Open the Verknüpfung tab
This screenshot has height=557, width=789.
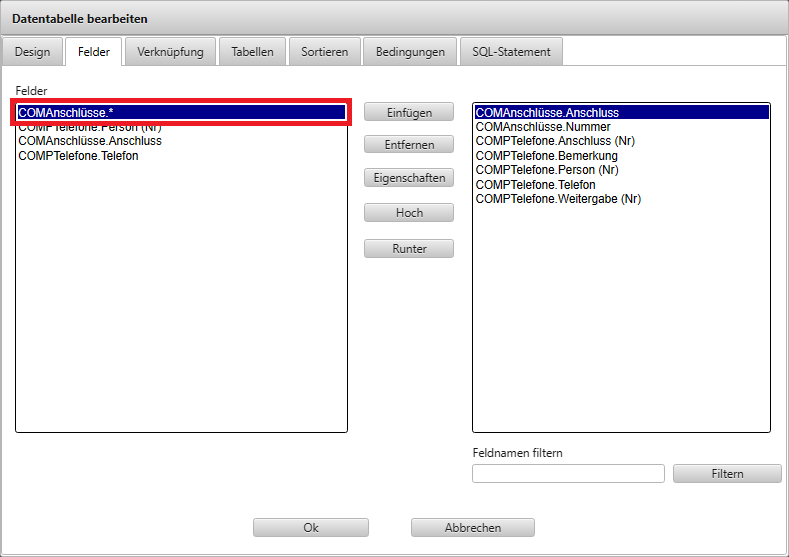pyautogui.click(x=170, y=51)
